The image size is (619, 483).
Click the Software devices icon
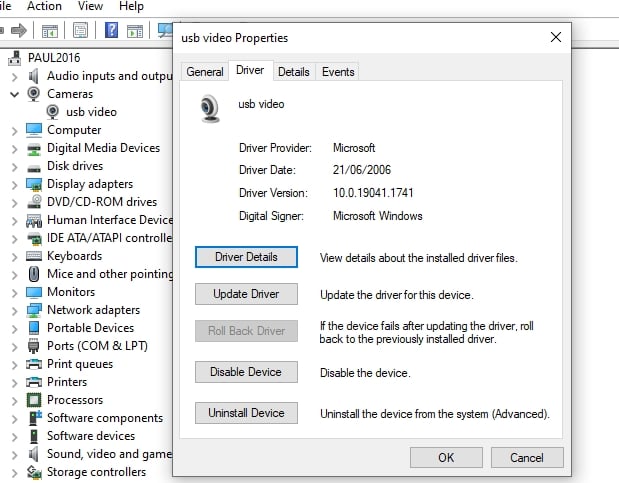coord(34,436)
